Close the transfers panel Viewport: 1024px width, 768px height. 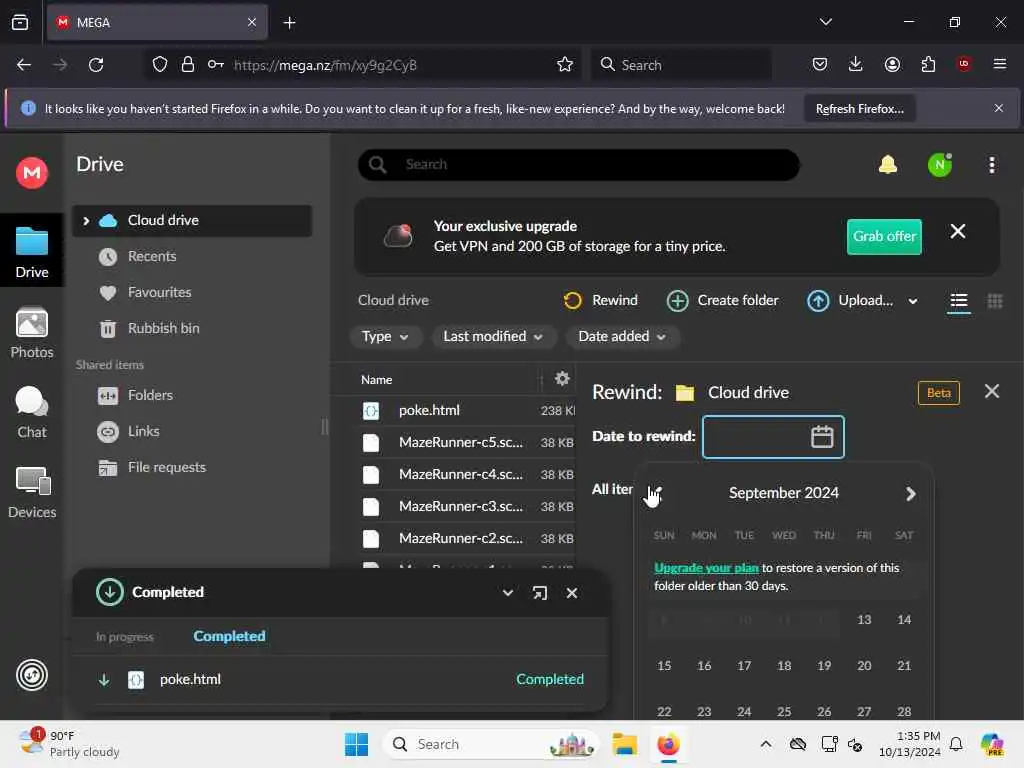571,592
